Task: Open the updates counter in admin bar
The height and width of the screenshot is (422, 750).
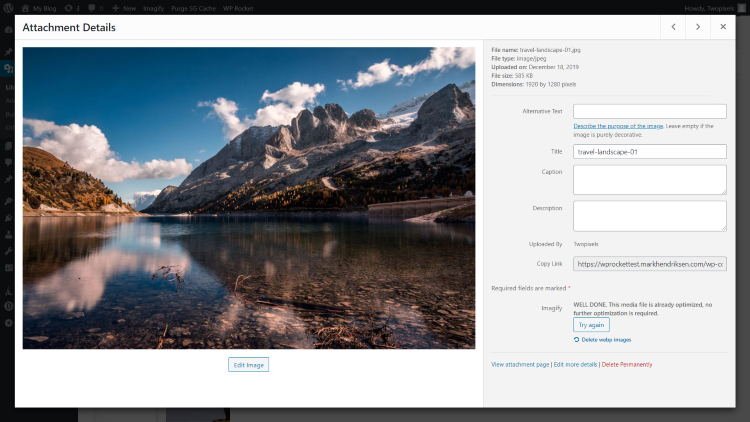Action: click(x=72, y=8)
